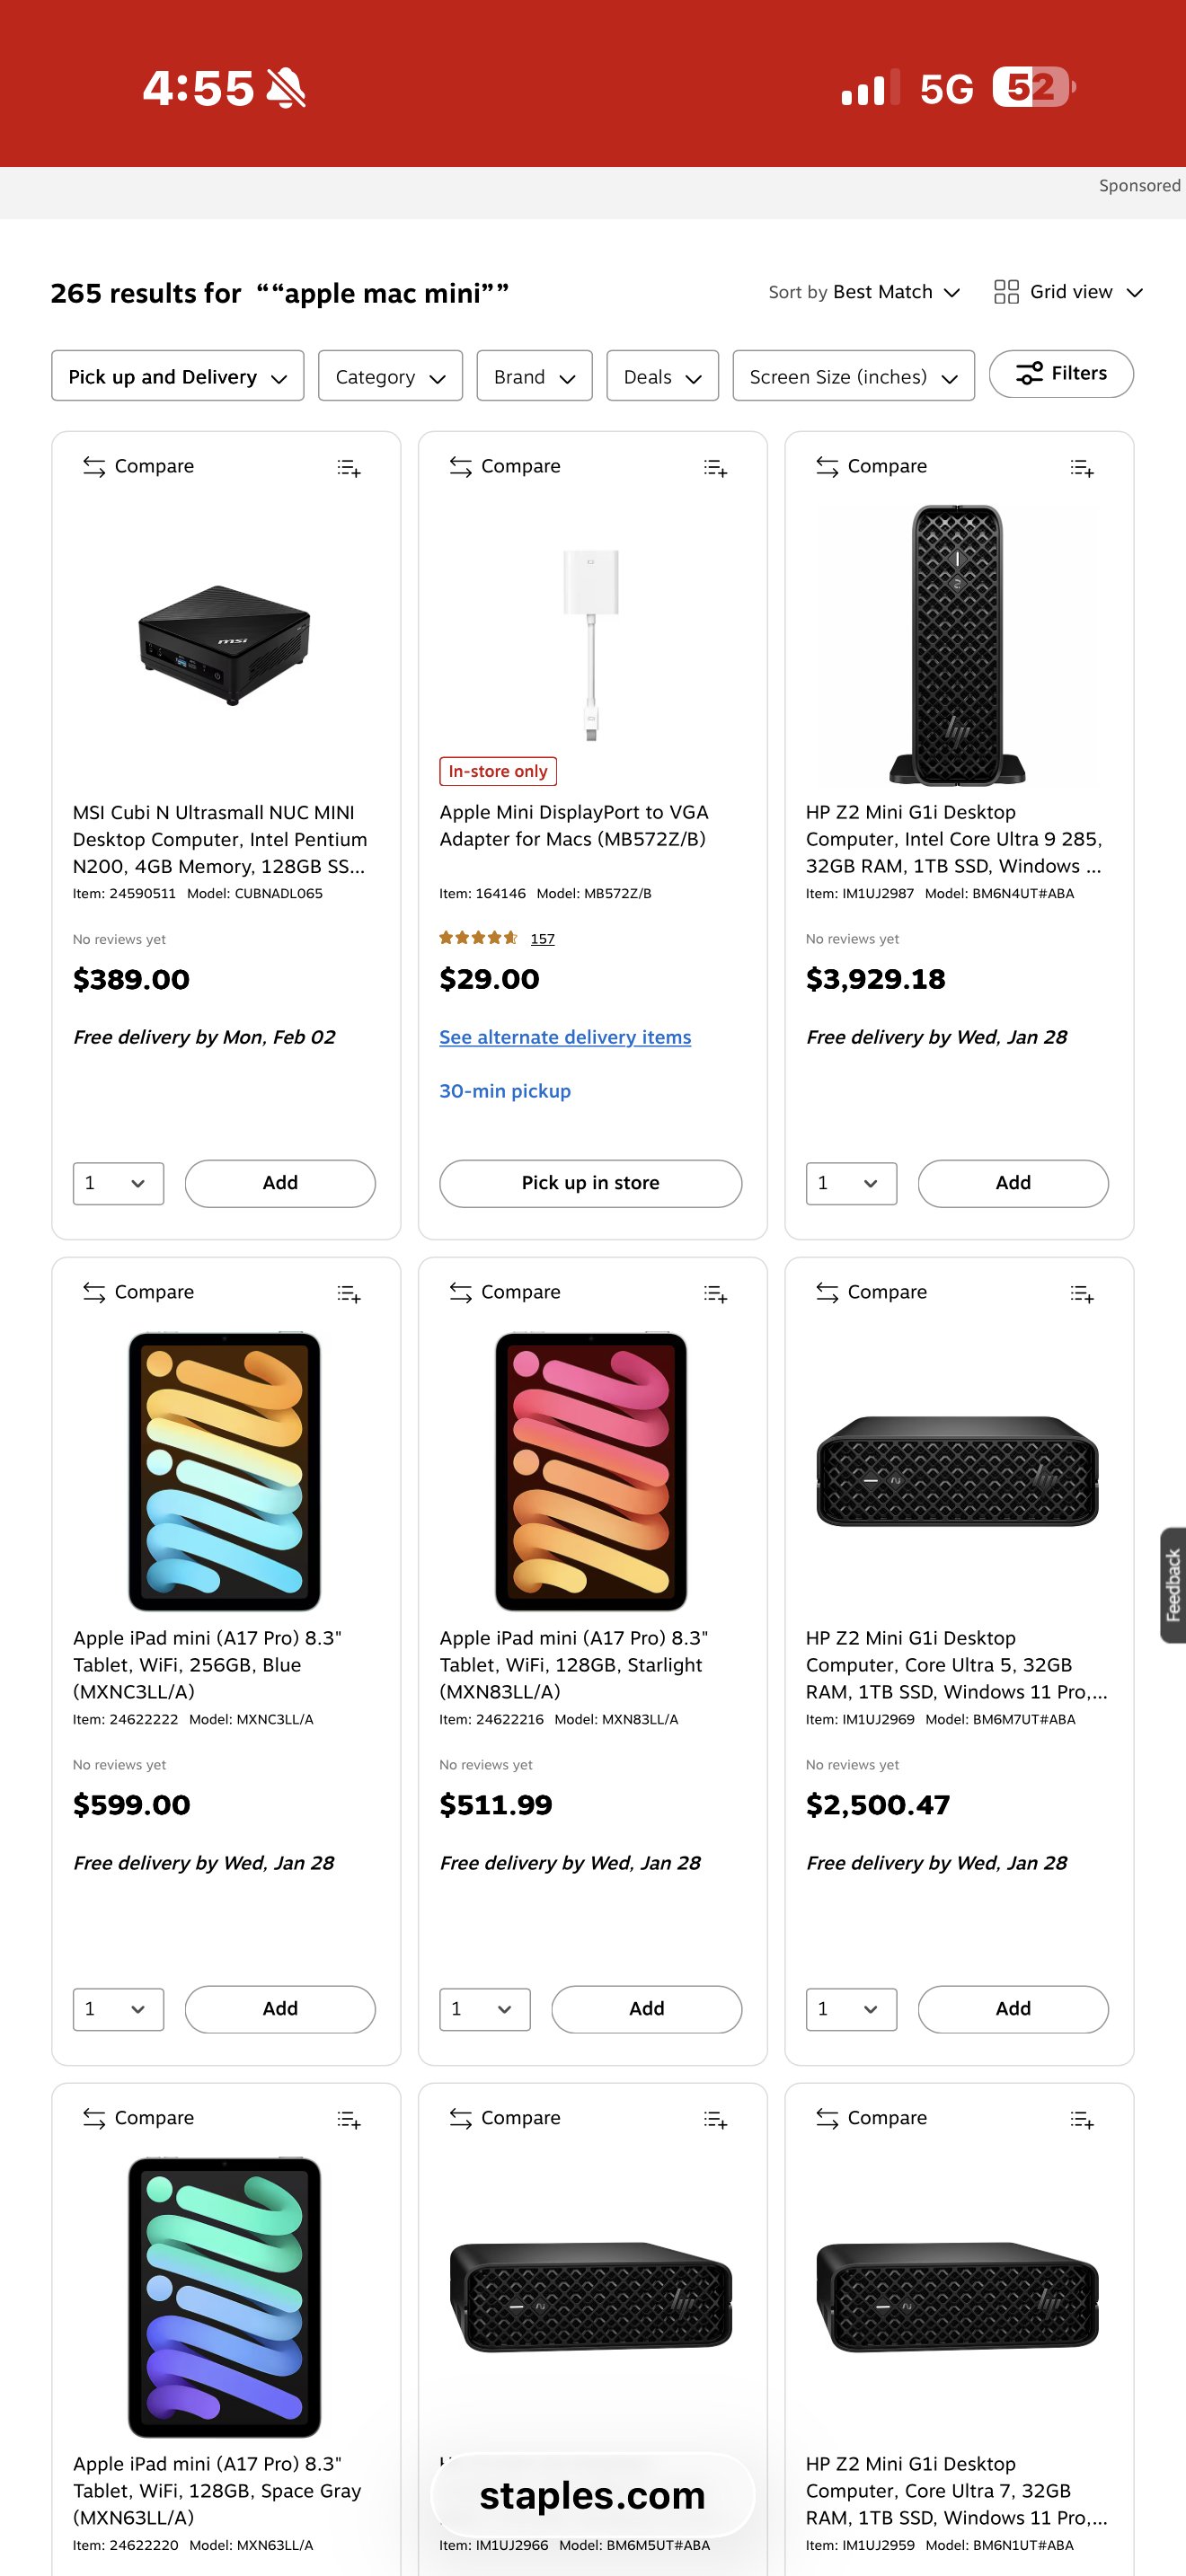The image size is (1186, 2576).
Task: Expand the Pick up and Delivery filter
Action: (178, 377)
